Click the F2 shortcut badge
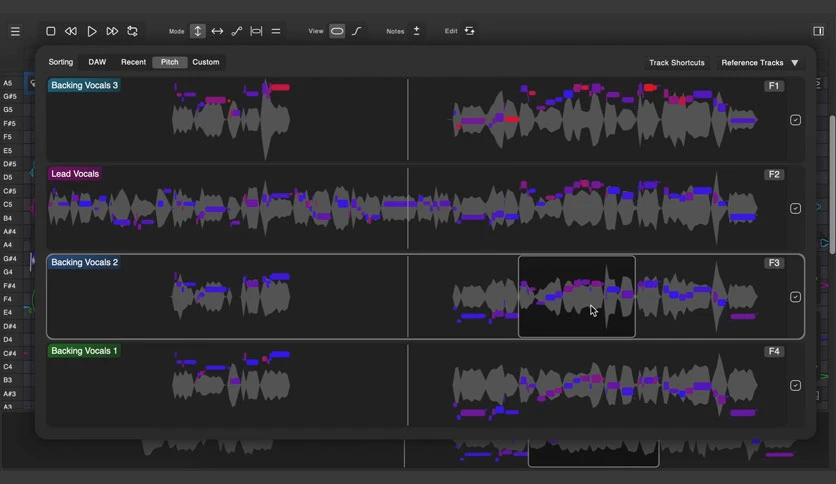 (774, 174)
